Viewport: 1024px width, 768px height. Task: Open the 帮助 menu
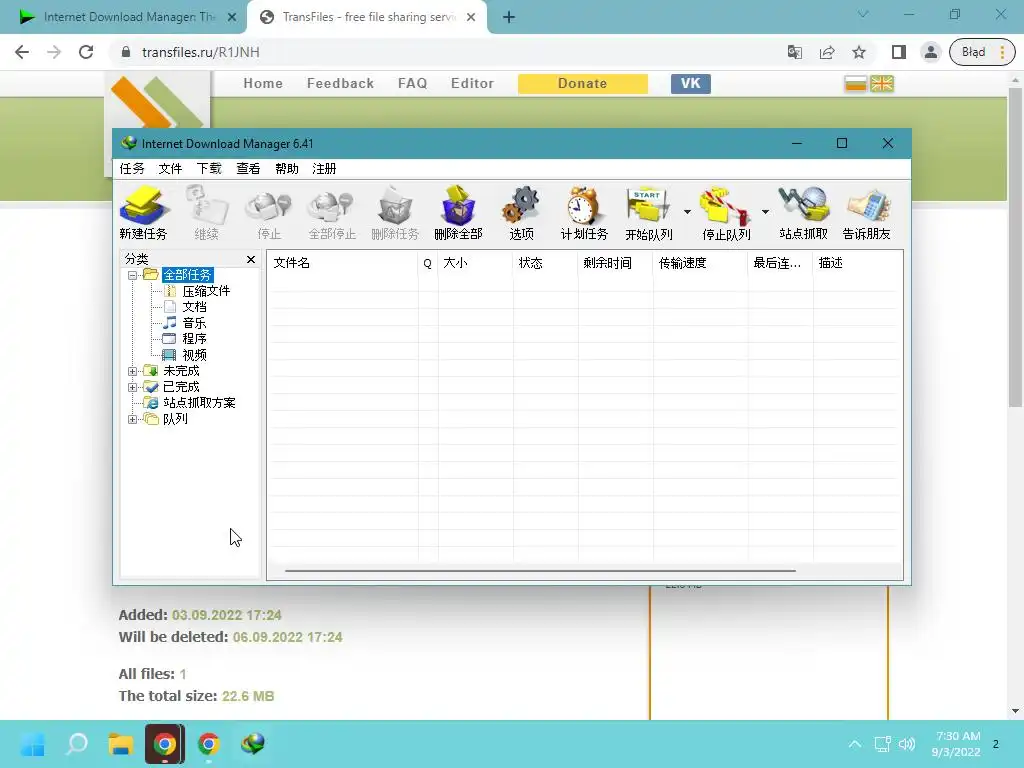pyautogui.click(x=287, y=168)
